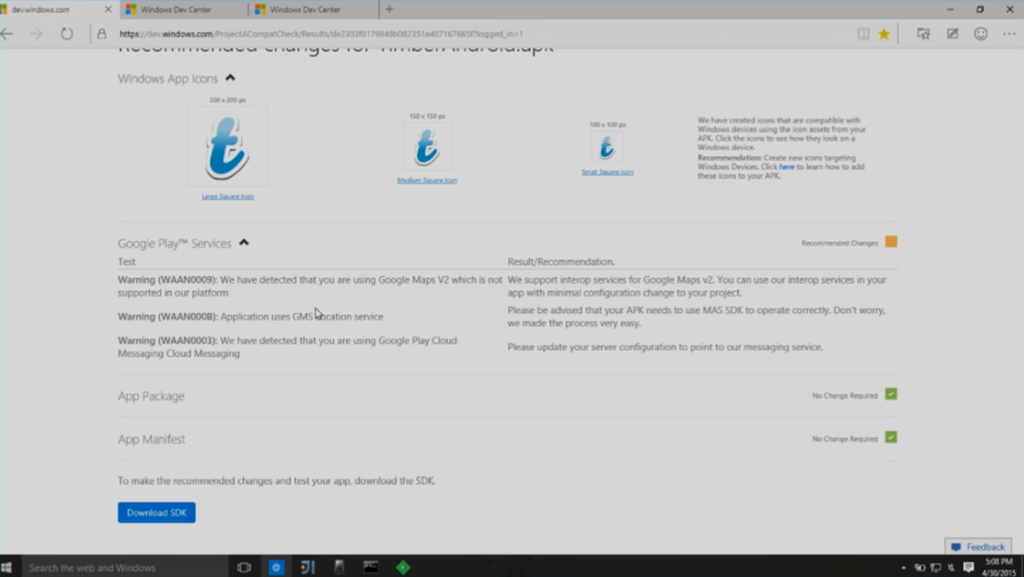Open the web note pencil icon
The image size is (1024, 577).
tap(952, 34)
